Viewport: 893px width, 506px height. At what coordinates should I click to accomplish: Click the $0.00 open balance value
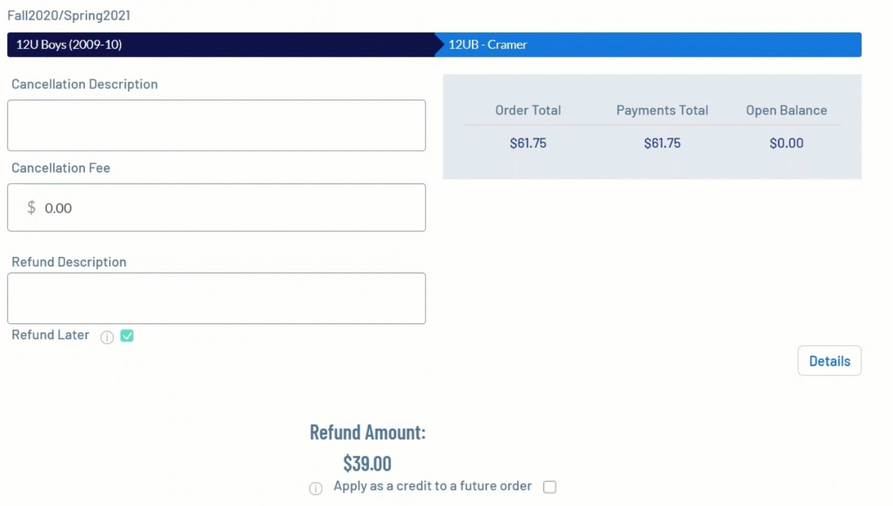point(786,143)
